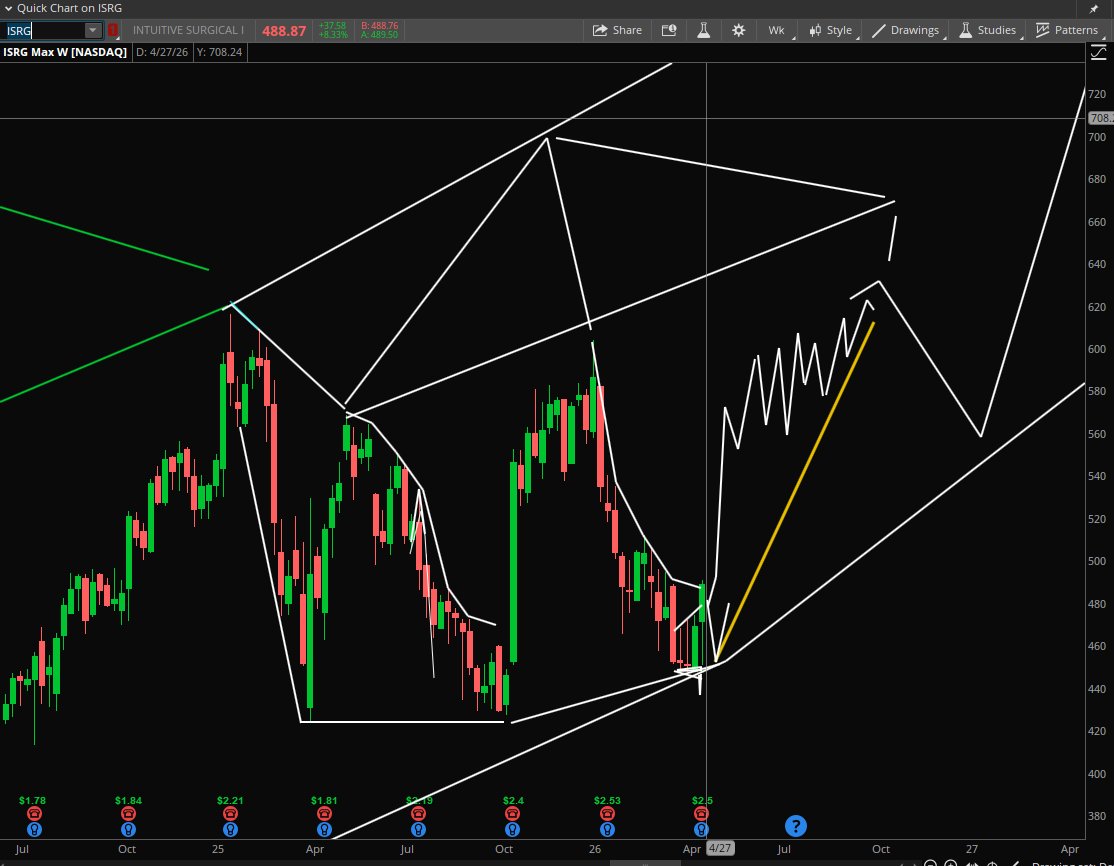Click the 600 label on the price axis
The height and width of the screenshot is (866, 1114).
(1097, 349)
